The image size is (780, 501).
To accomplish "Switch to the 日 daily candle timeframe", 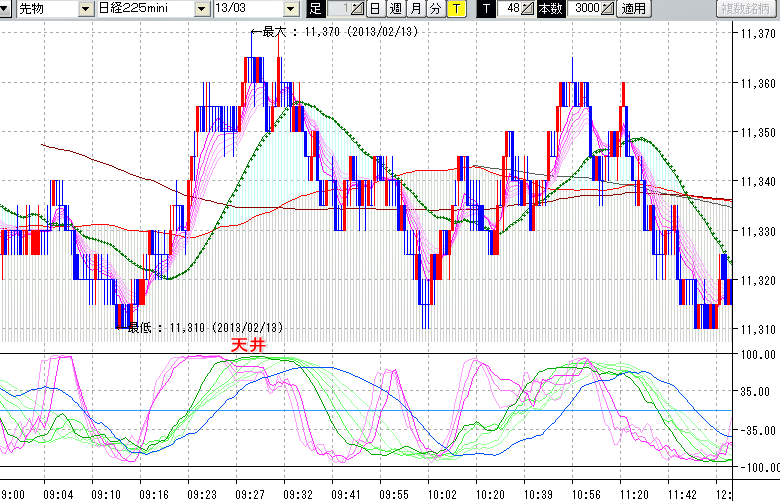I will 374,9.
